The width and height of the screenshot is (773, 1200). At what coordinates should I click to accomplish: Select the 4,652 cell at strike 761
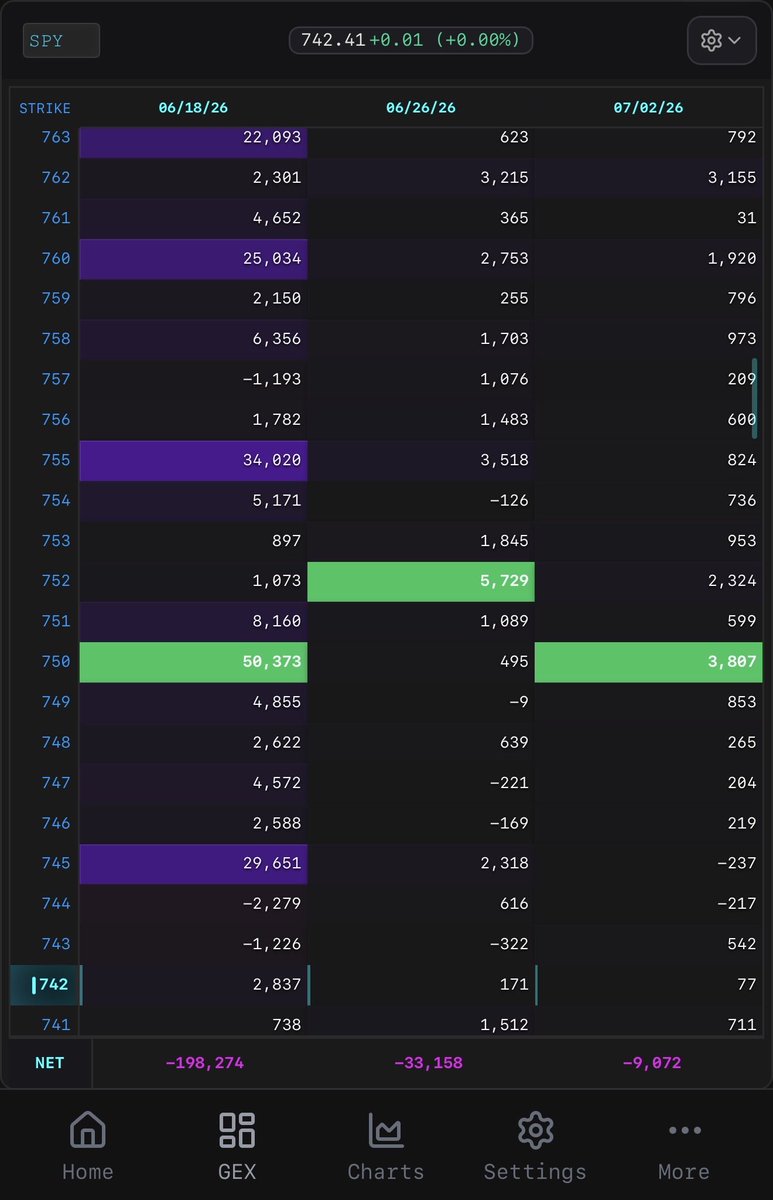(193, 218)
